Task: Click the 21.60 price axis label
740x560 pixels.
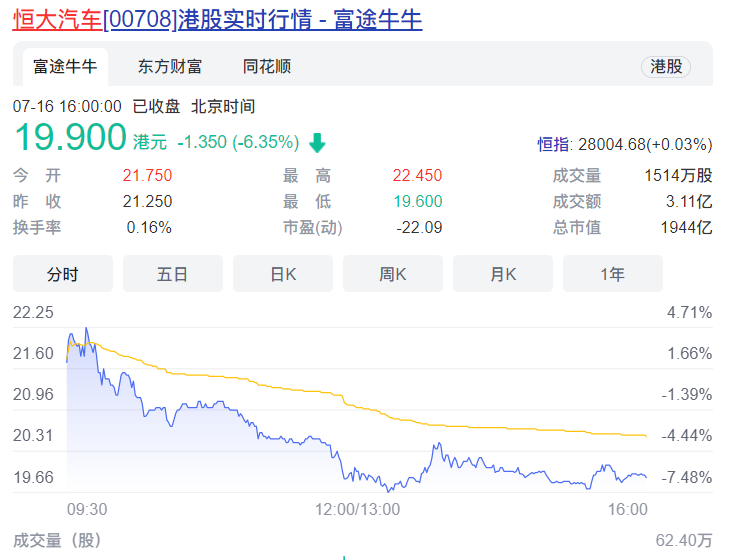Action: tap(33, 353)
